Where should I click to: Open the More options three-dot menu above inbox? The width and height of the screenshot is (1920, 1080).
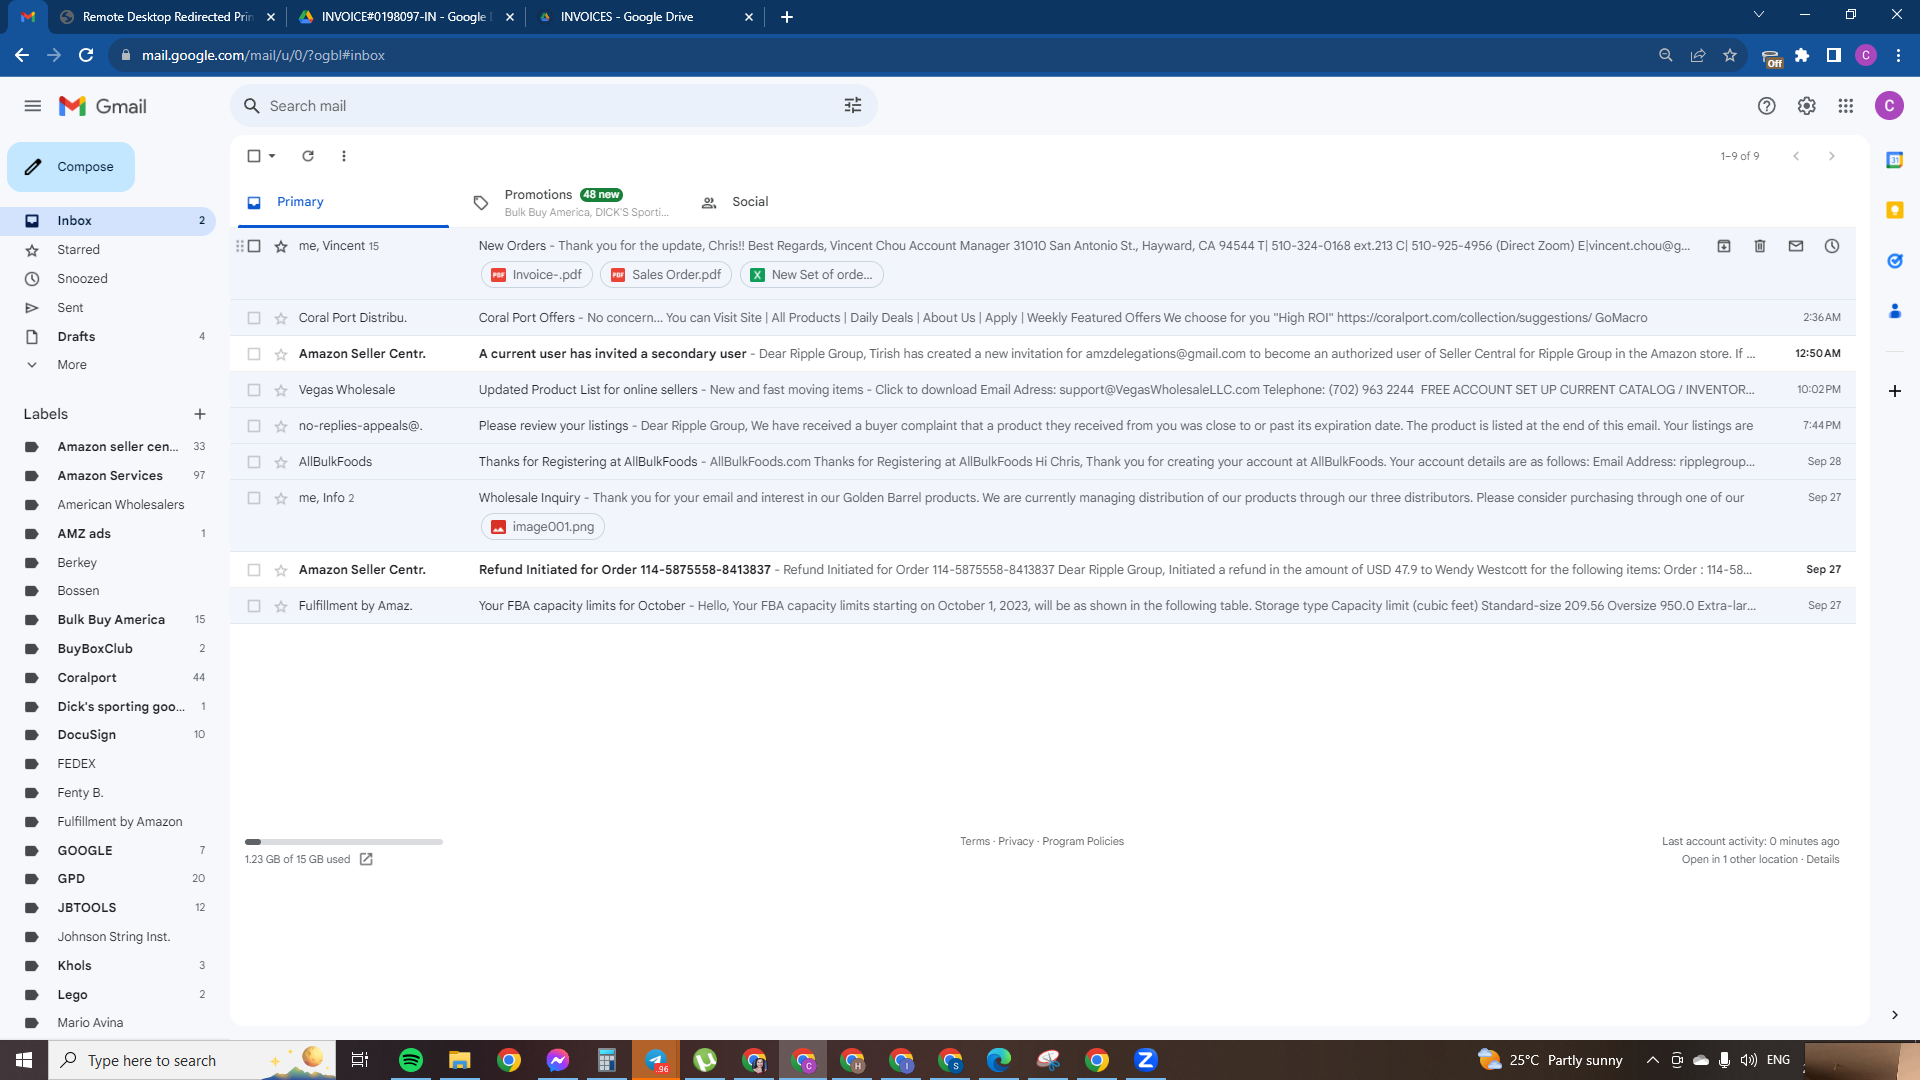(344, 156)
